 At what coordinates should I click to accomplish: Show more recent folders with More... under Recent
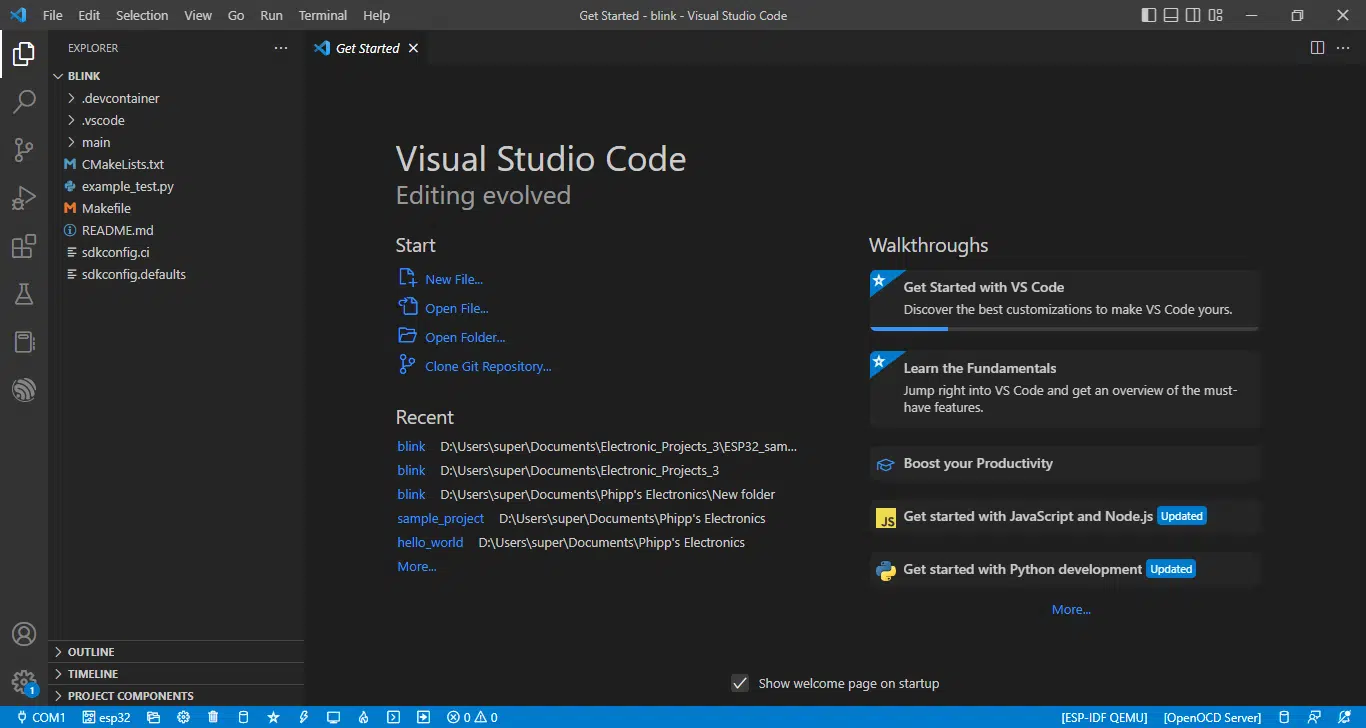tap(417, 566)
